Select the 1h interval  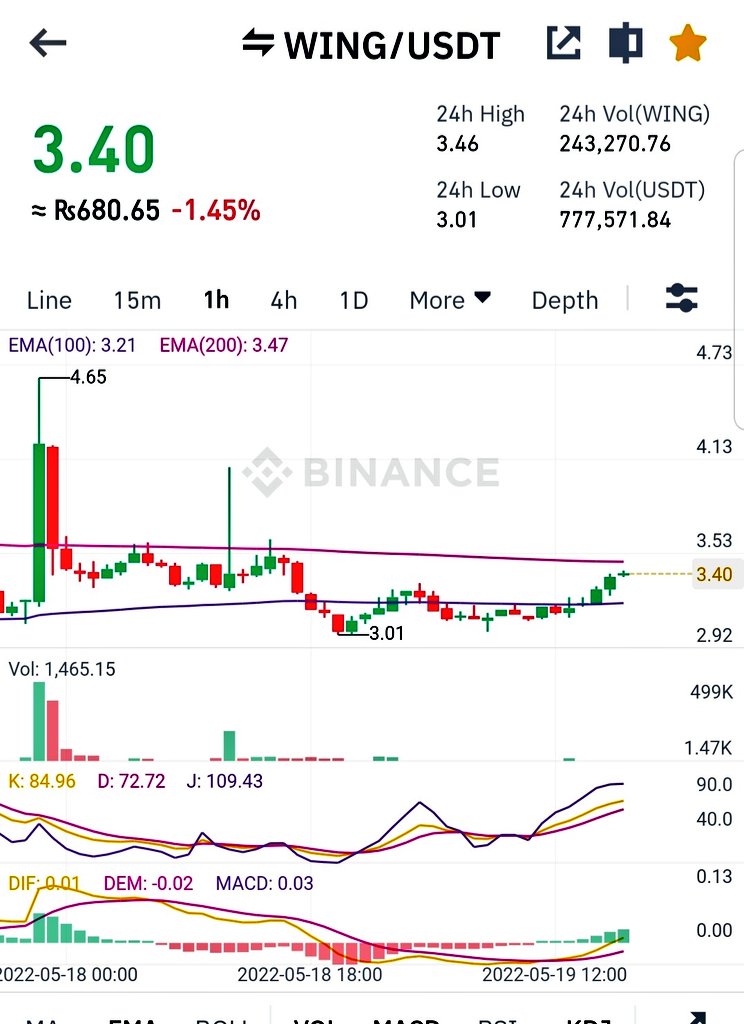[216, 300]
